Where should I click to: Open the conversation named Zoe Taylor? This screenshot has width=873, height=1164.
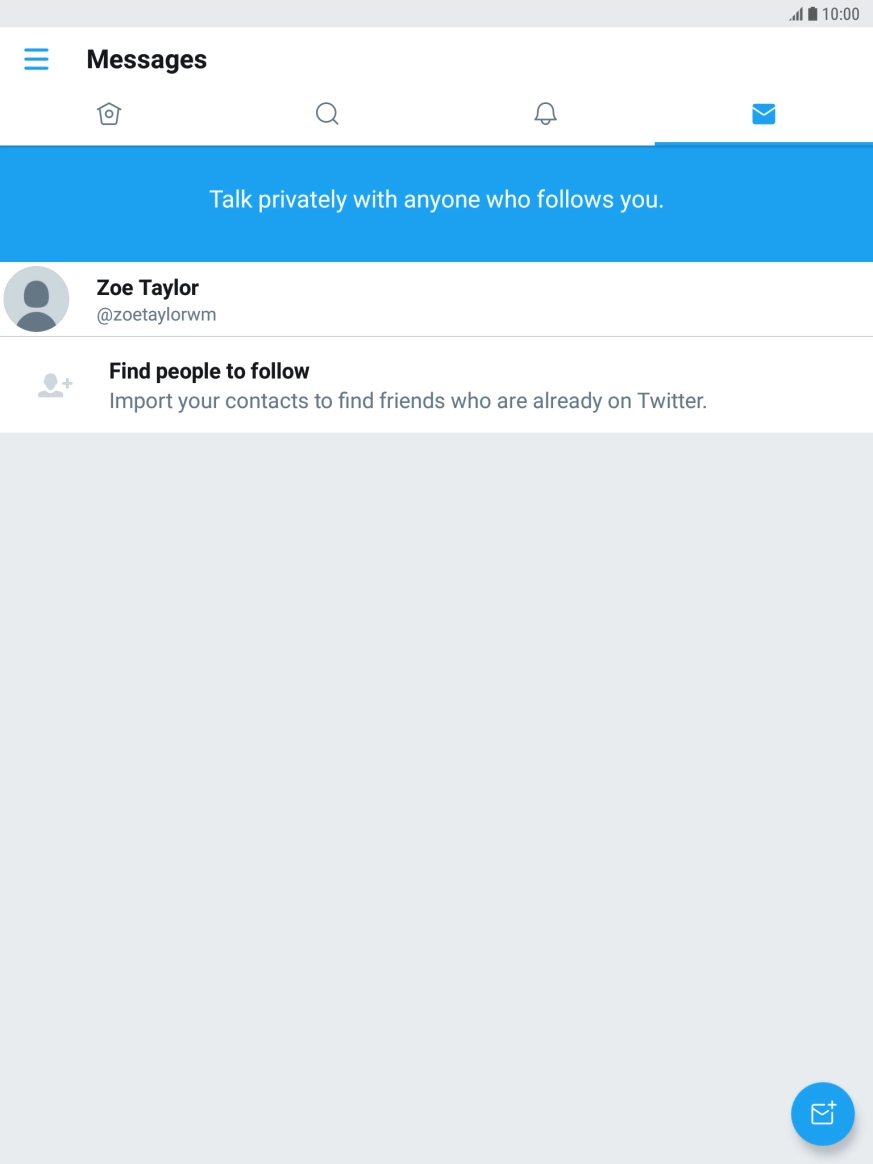(148, 288)
